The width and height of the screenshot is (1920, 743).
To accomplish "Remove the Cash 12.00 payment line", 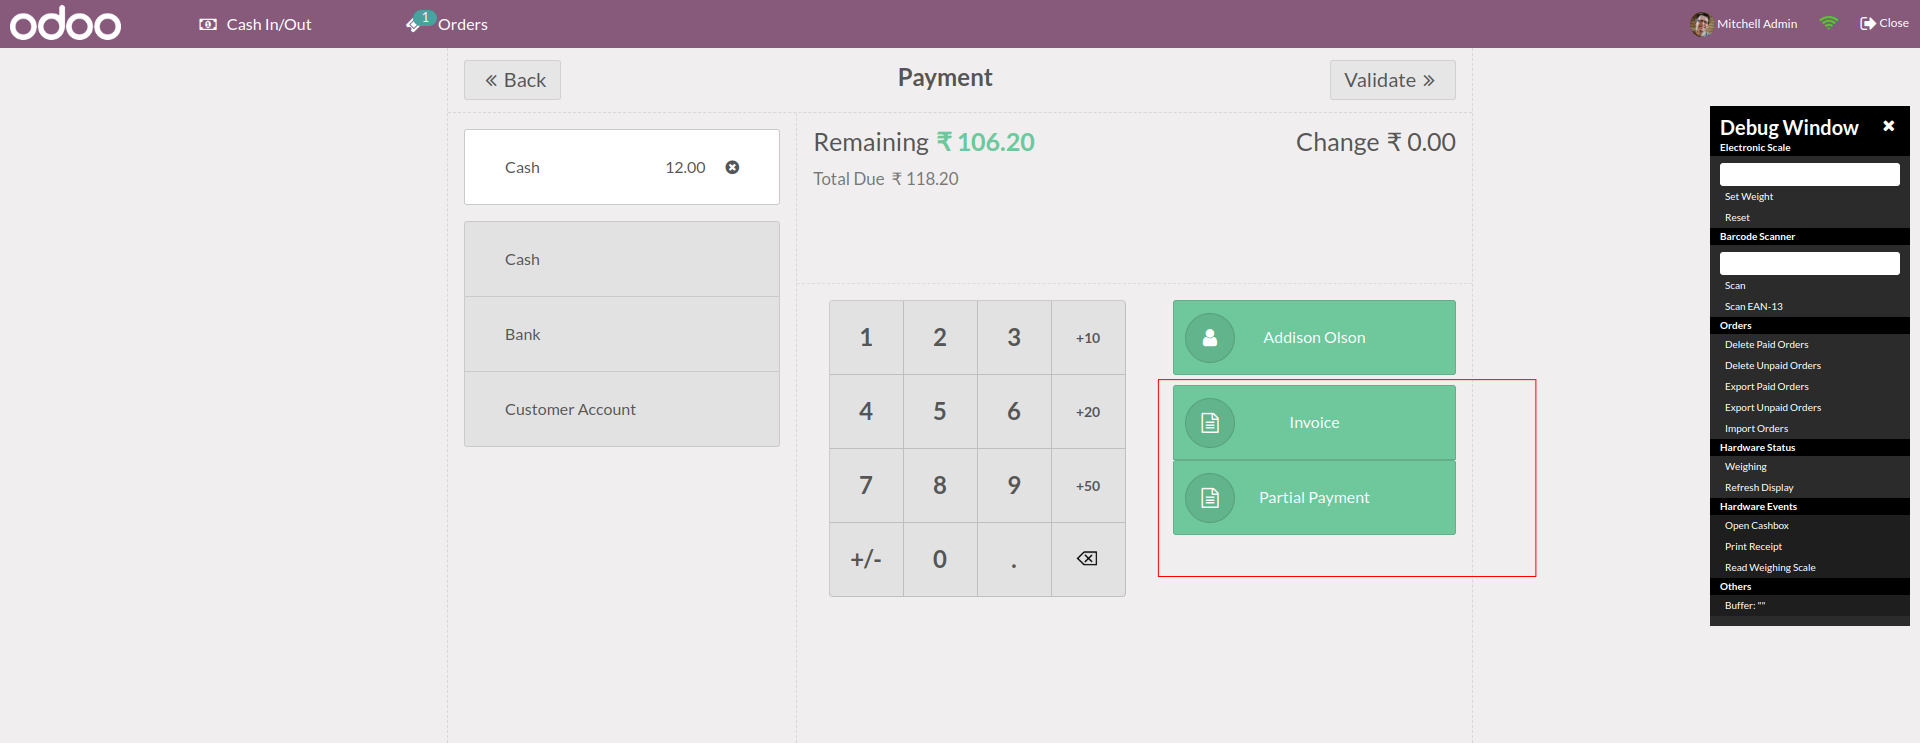I will 732,168.
